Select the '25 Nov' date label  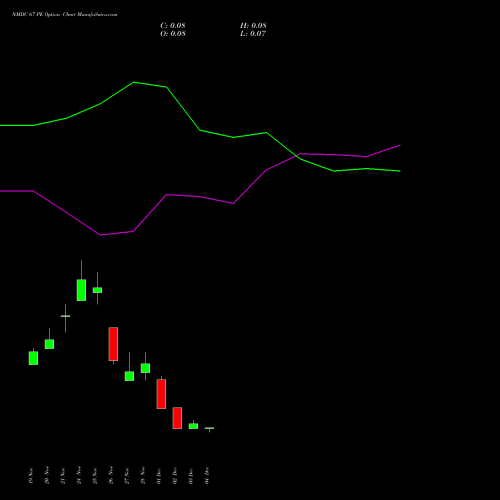coord(95,476)
